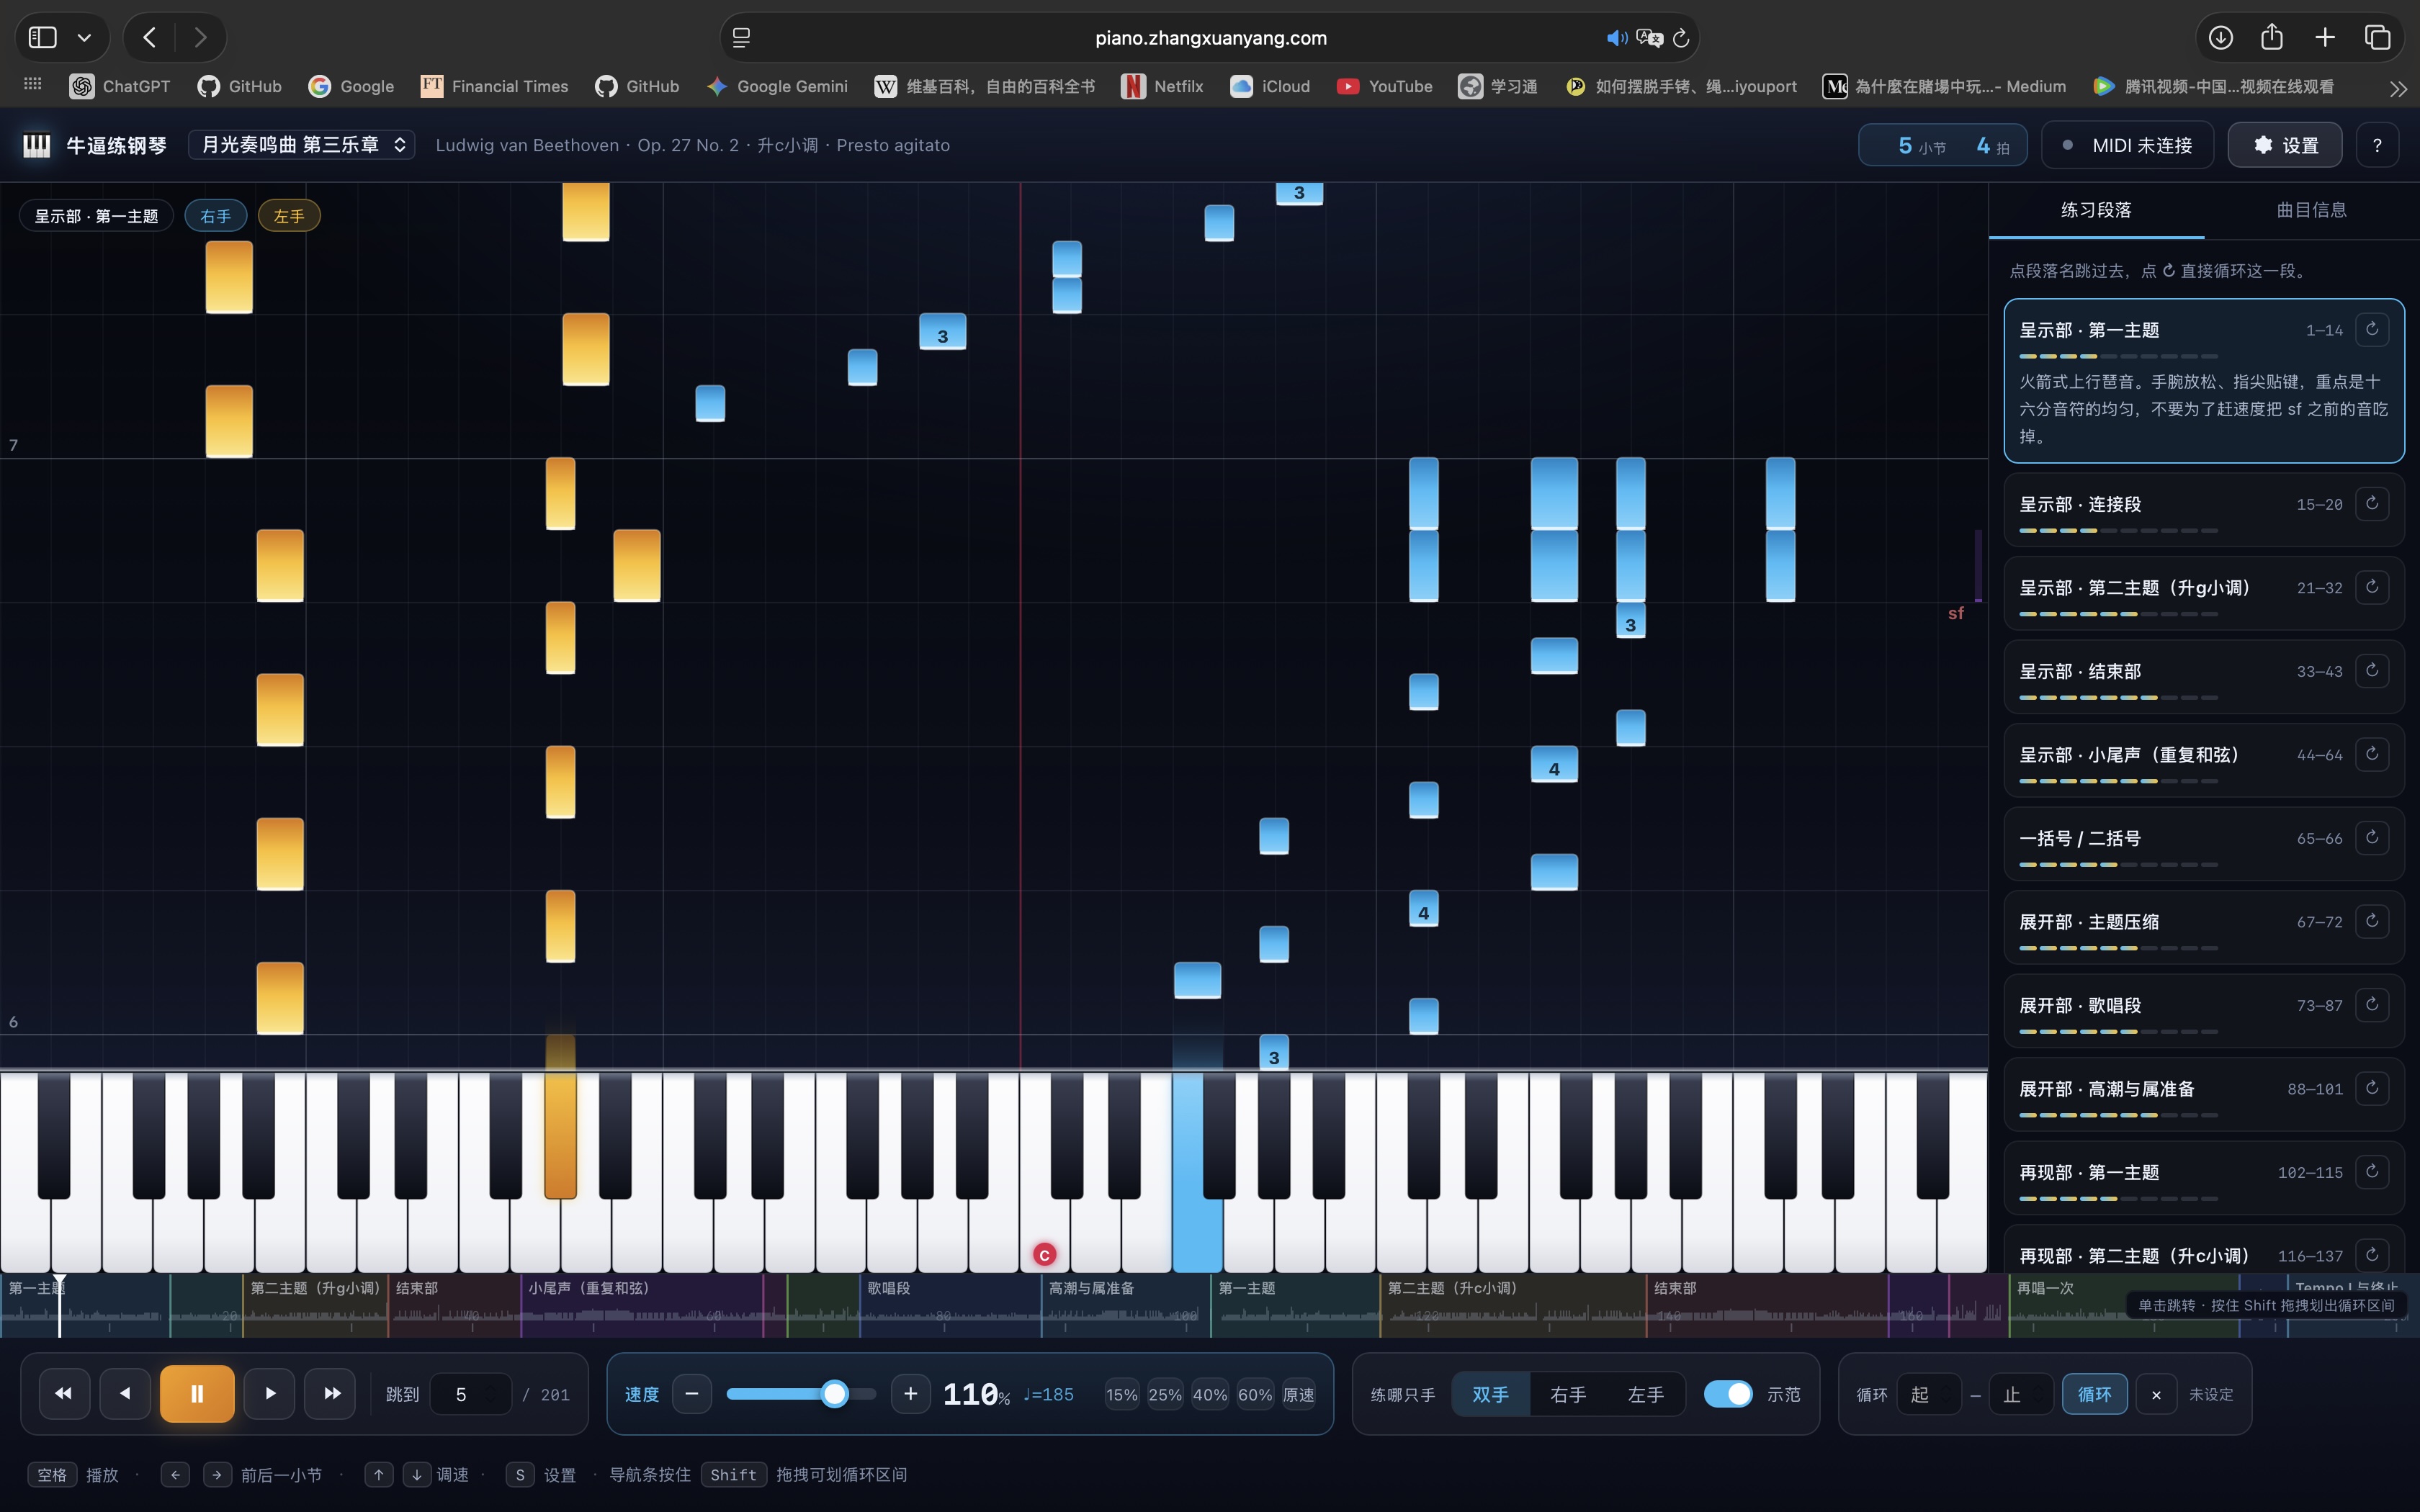The height and width of the screenshot is (1512, 2420).
Task: Pause playback with the orange pause button
Action: pos(197,1393)
